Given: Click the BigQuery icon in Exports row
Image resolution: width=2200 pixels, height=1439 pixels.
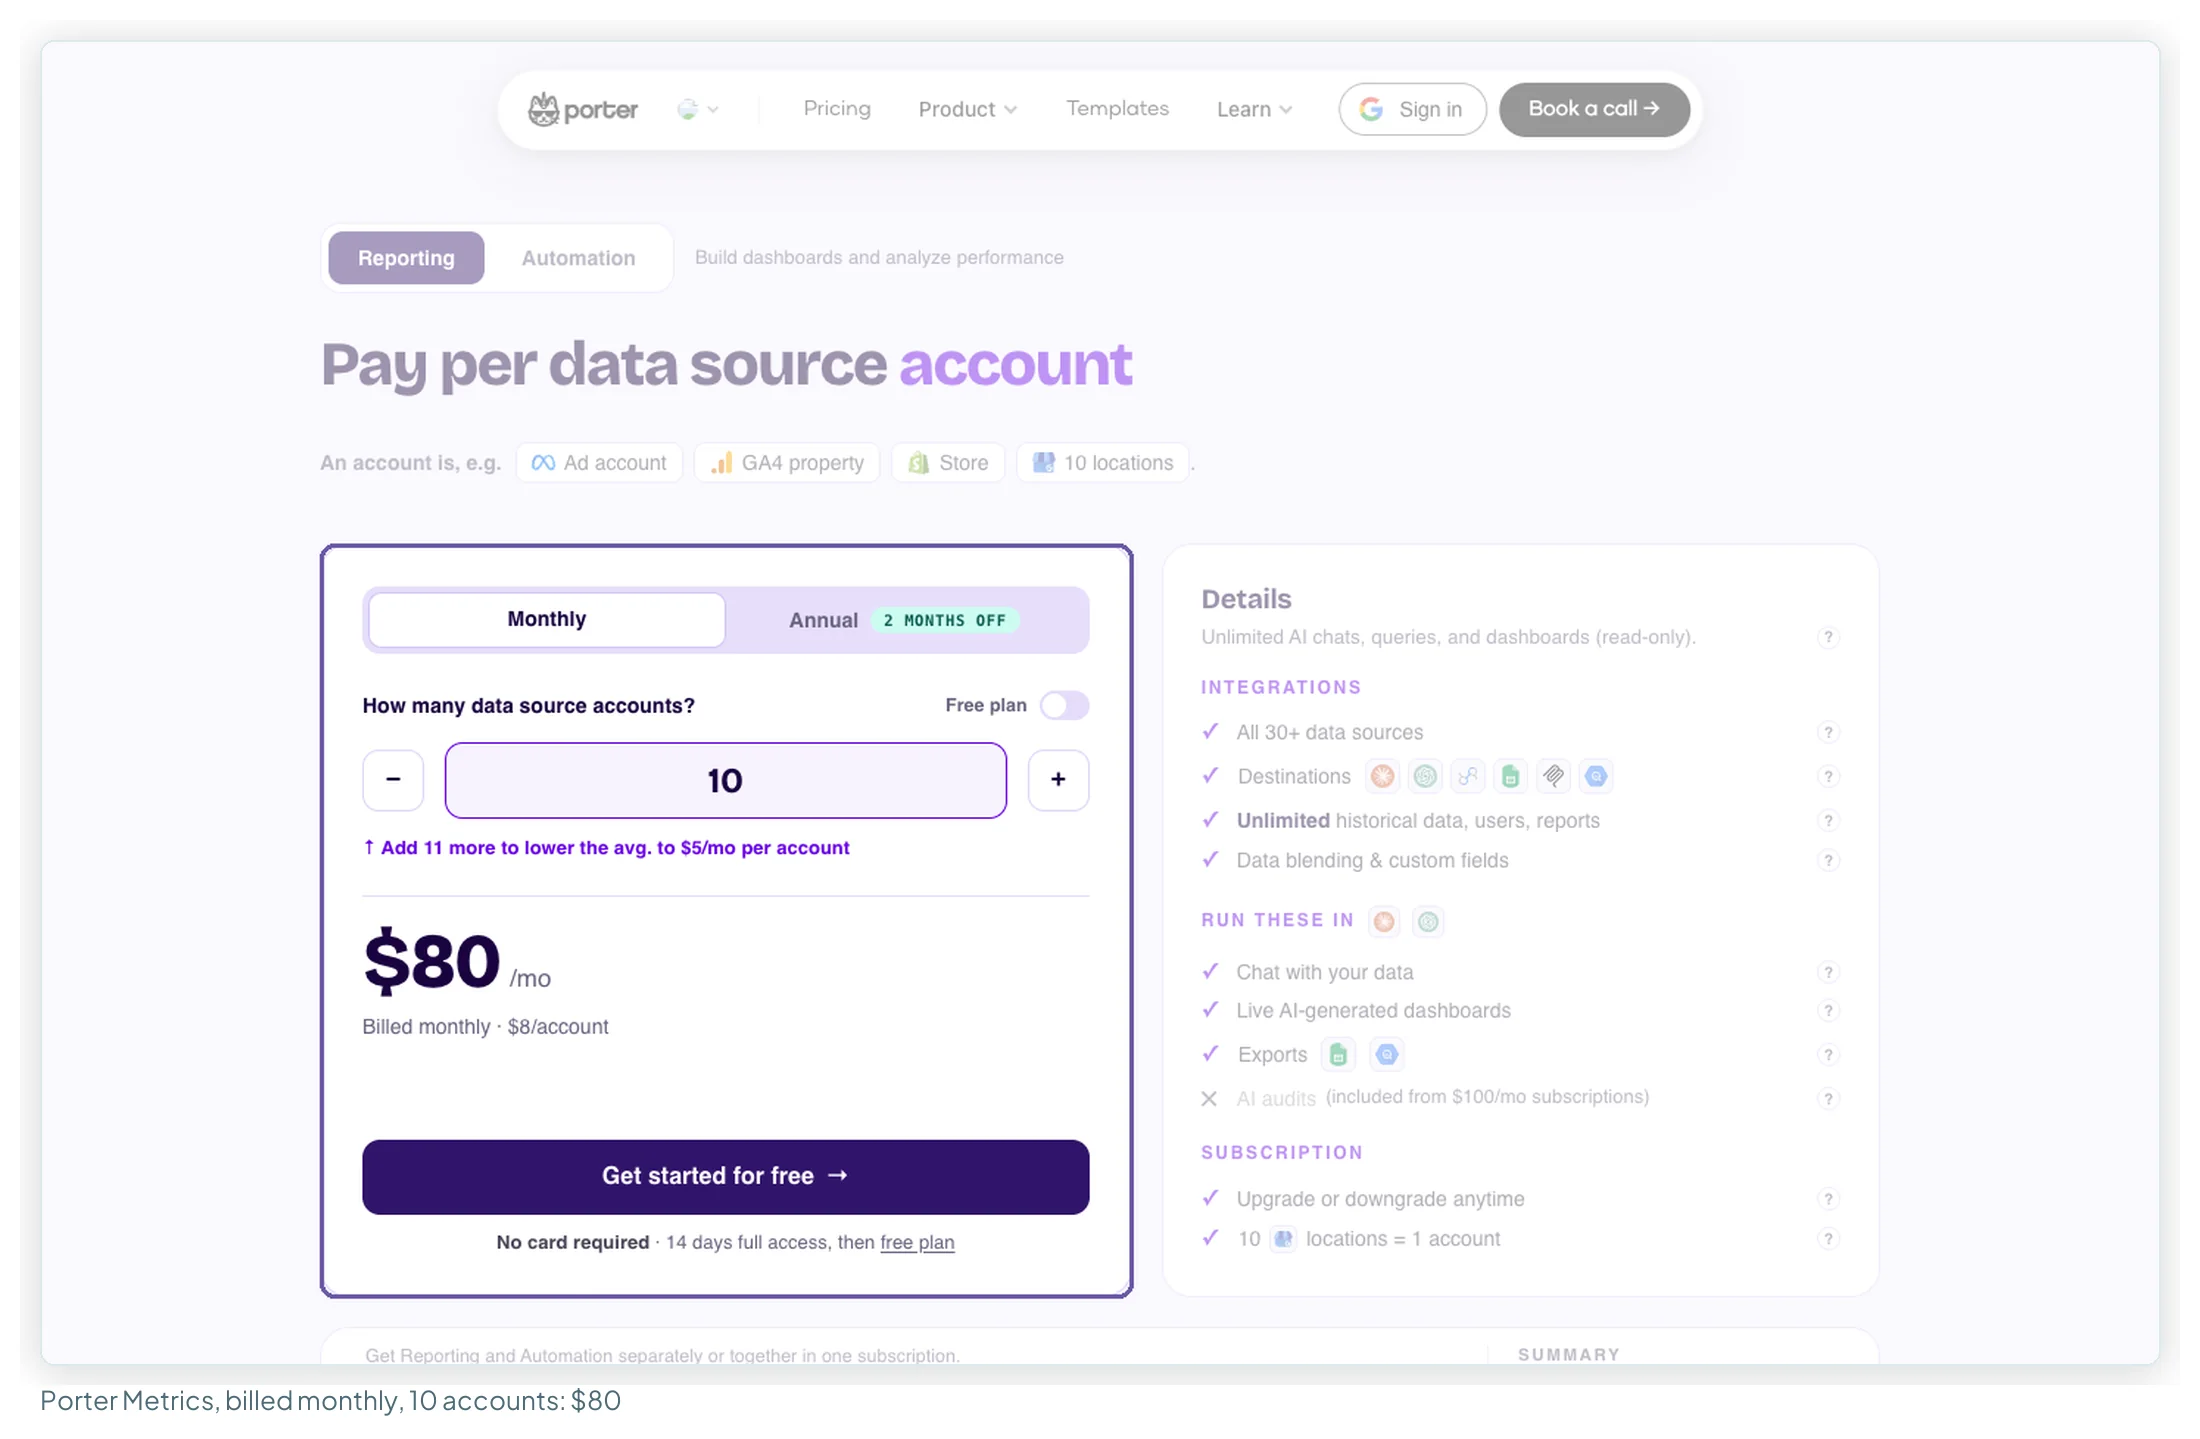Looking at the screenshot, I should (x=1386, y=1054).
